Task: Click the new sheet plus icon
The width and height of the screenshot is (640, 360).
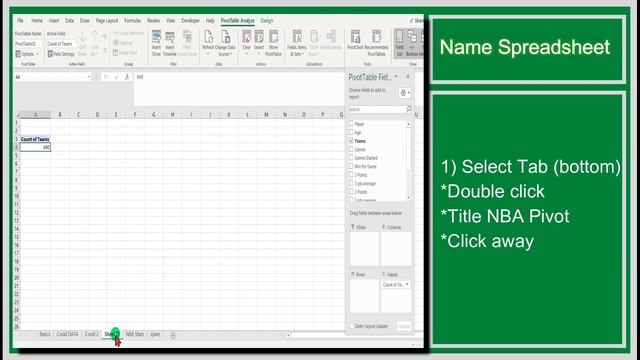Action: click(x=173, y=335)
